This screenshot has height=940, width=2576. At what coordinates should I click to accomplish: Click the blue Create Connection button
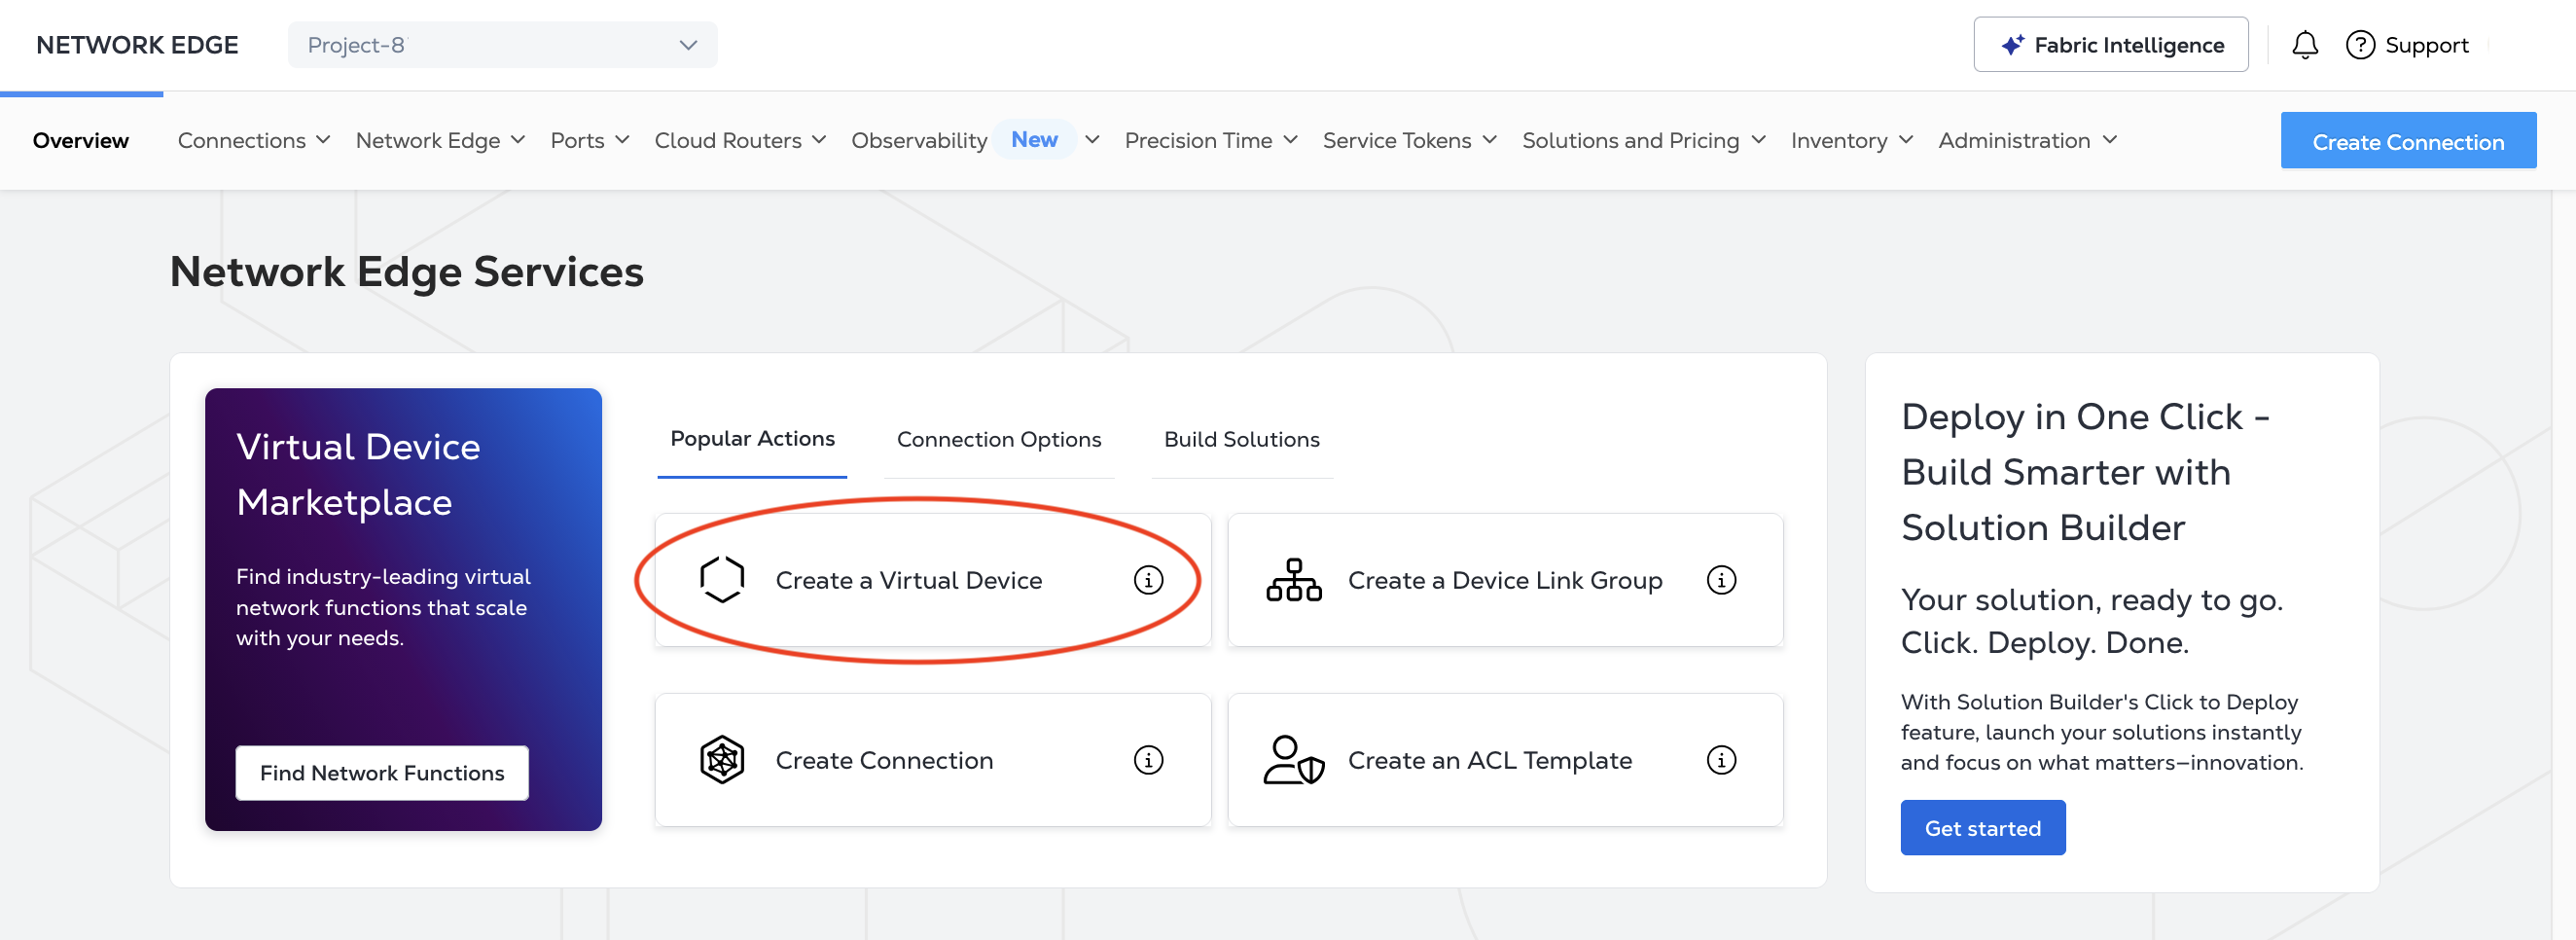(x=2408, y=141)
